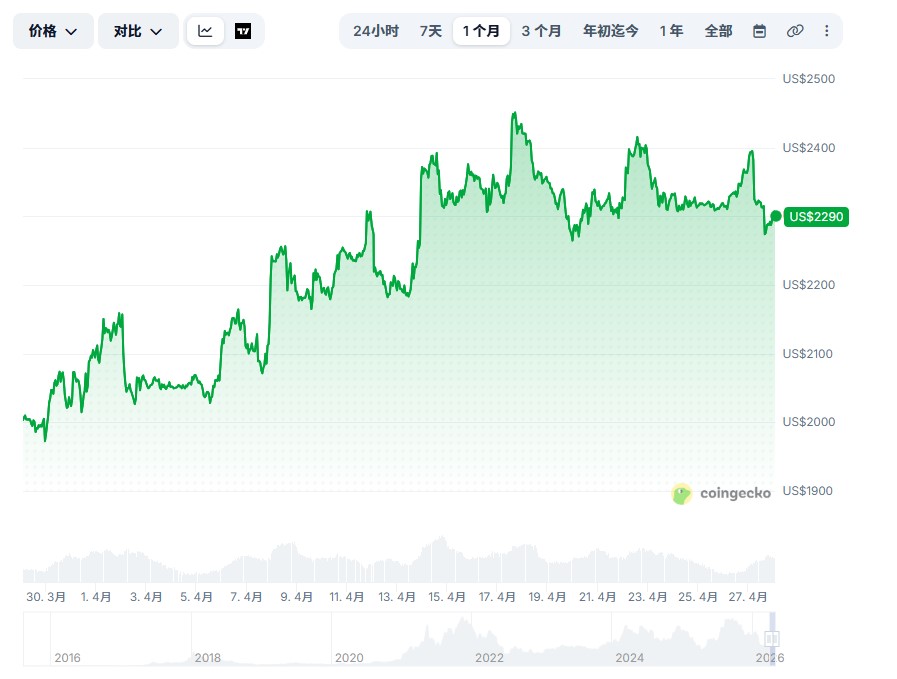897x679 pixels.
Task: Open the three-dot more options menu
Action: click(826, 31)
